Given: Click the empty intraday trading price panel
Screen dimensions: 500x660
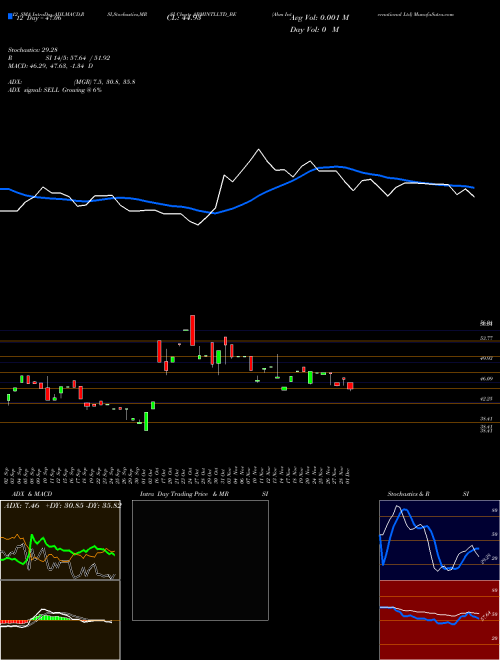Looking at the screenshot, I should (x=200, y=560).
